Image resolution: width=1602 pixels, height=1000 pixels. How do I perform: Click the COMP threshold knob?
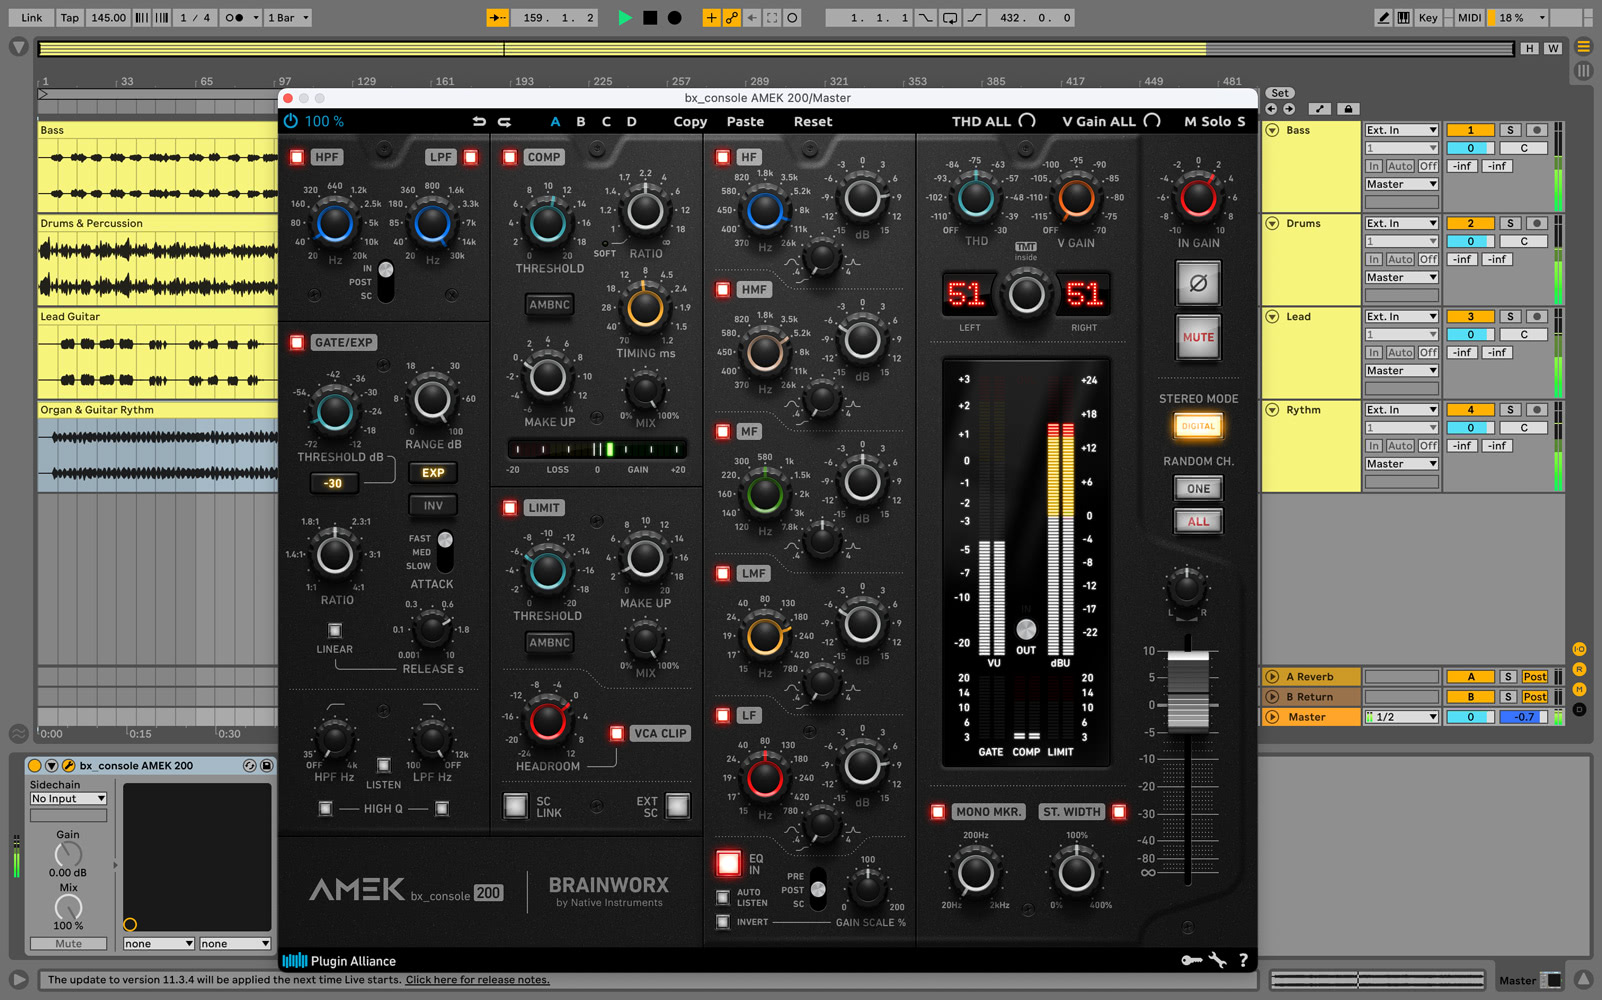click(547, 224)
